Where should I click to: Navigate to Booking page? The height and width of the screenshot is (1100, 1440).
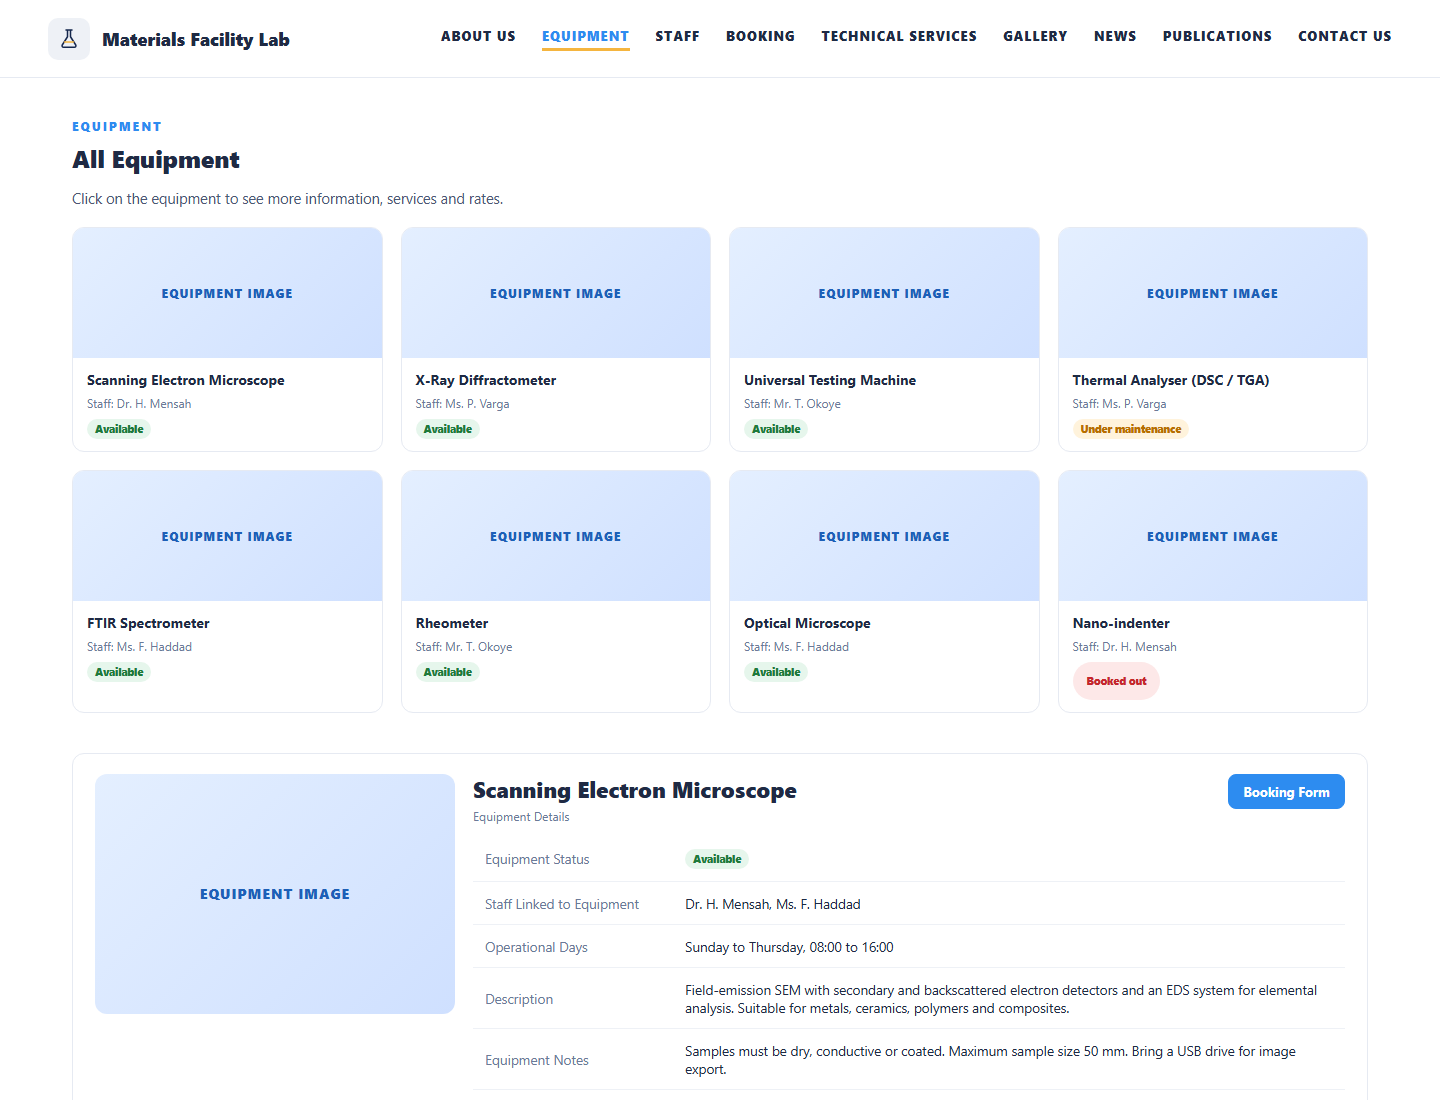click(760, 36)
